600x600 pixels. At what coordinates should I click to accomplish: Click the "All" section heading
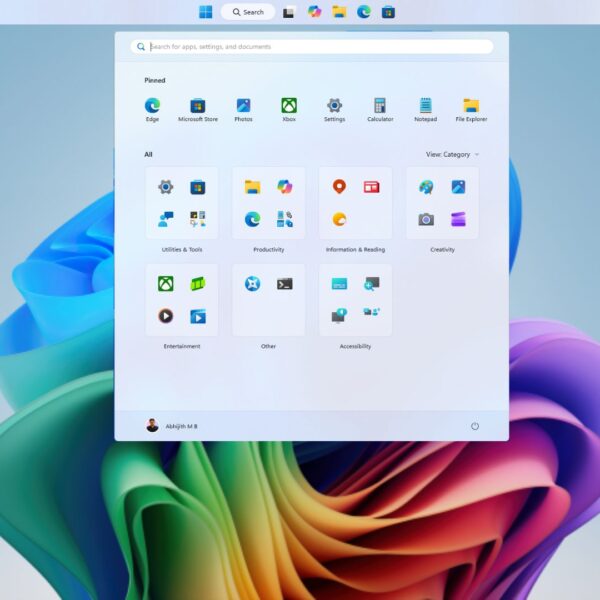pos(148,155)
